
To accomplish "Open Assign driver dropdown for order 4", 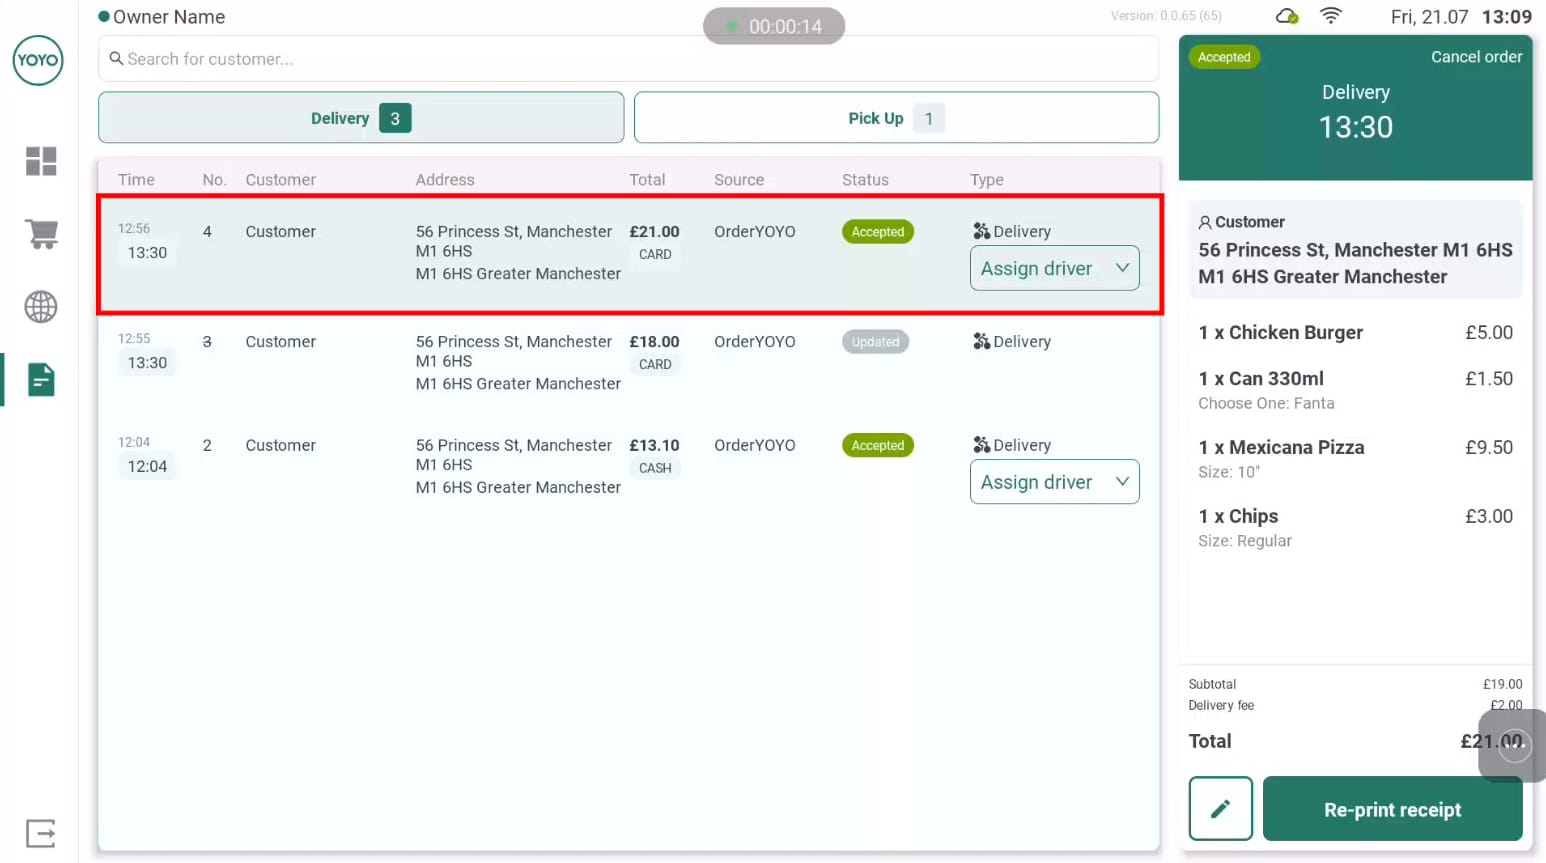I will pyautogui.click(x=1054, y=268).
